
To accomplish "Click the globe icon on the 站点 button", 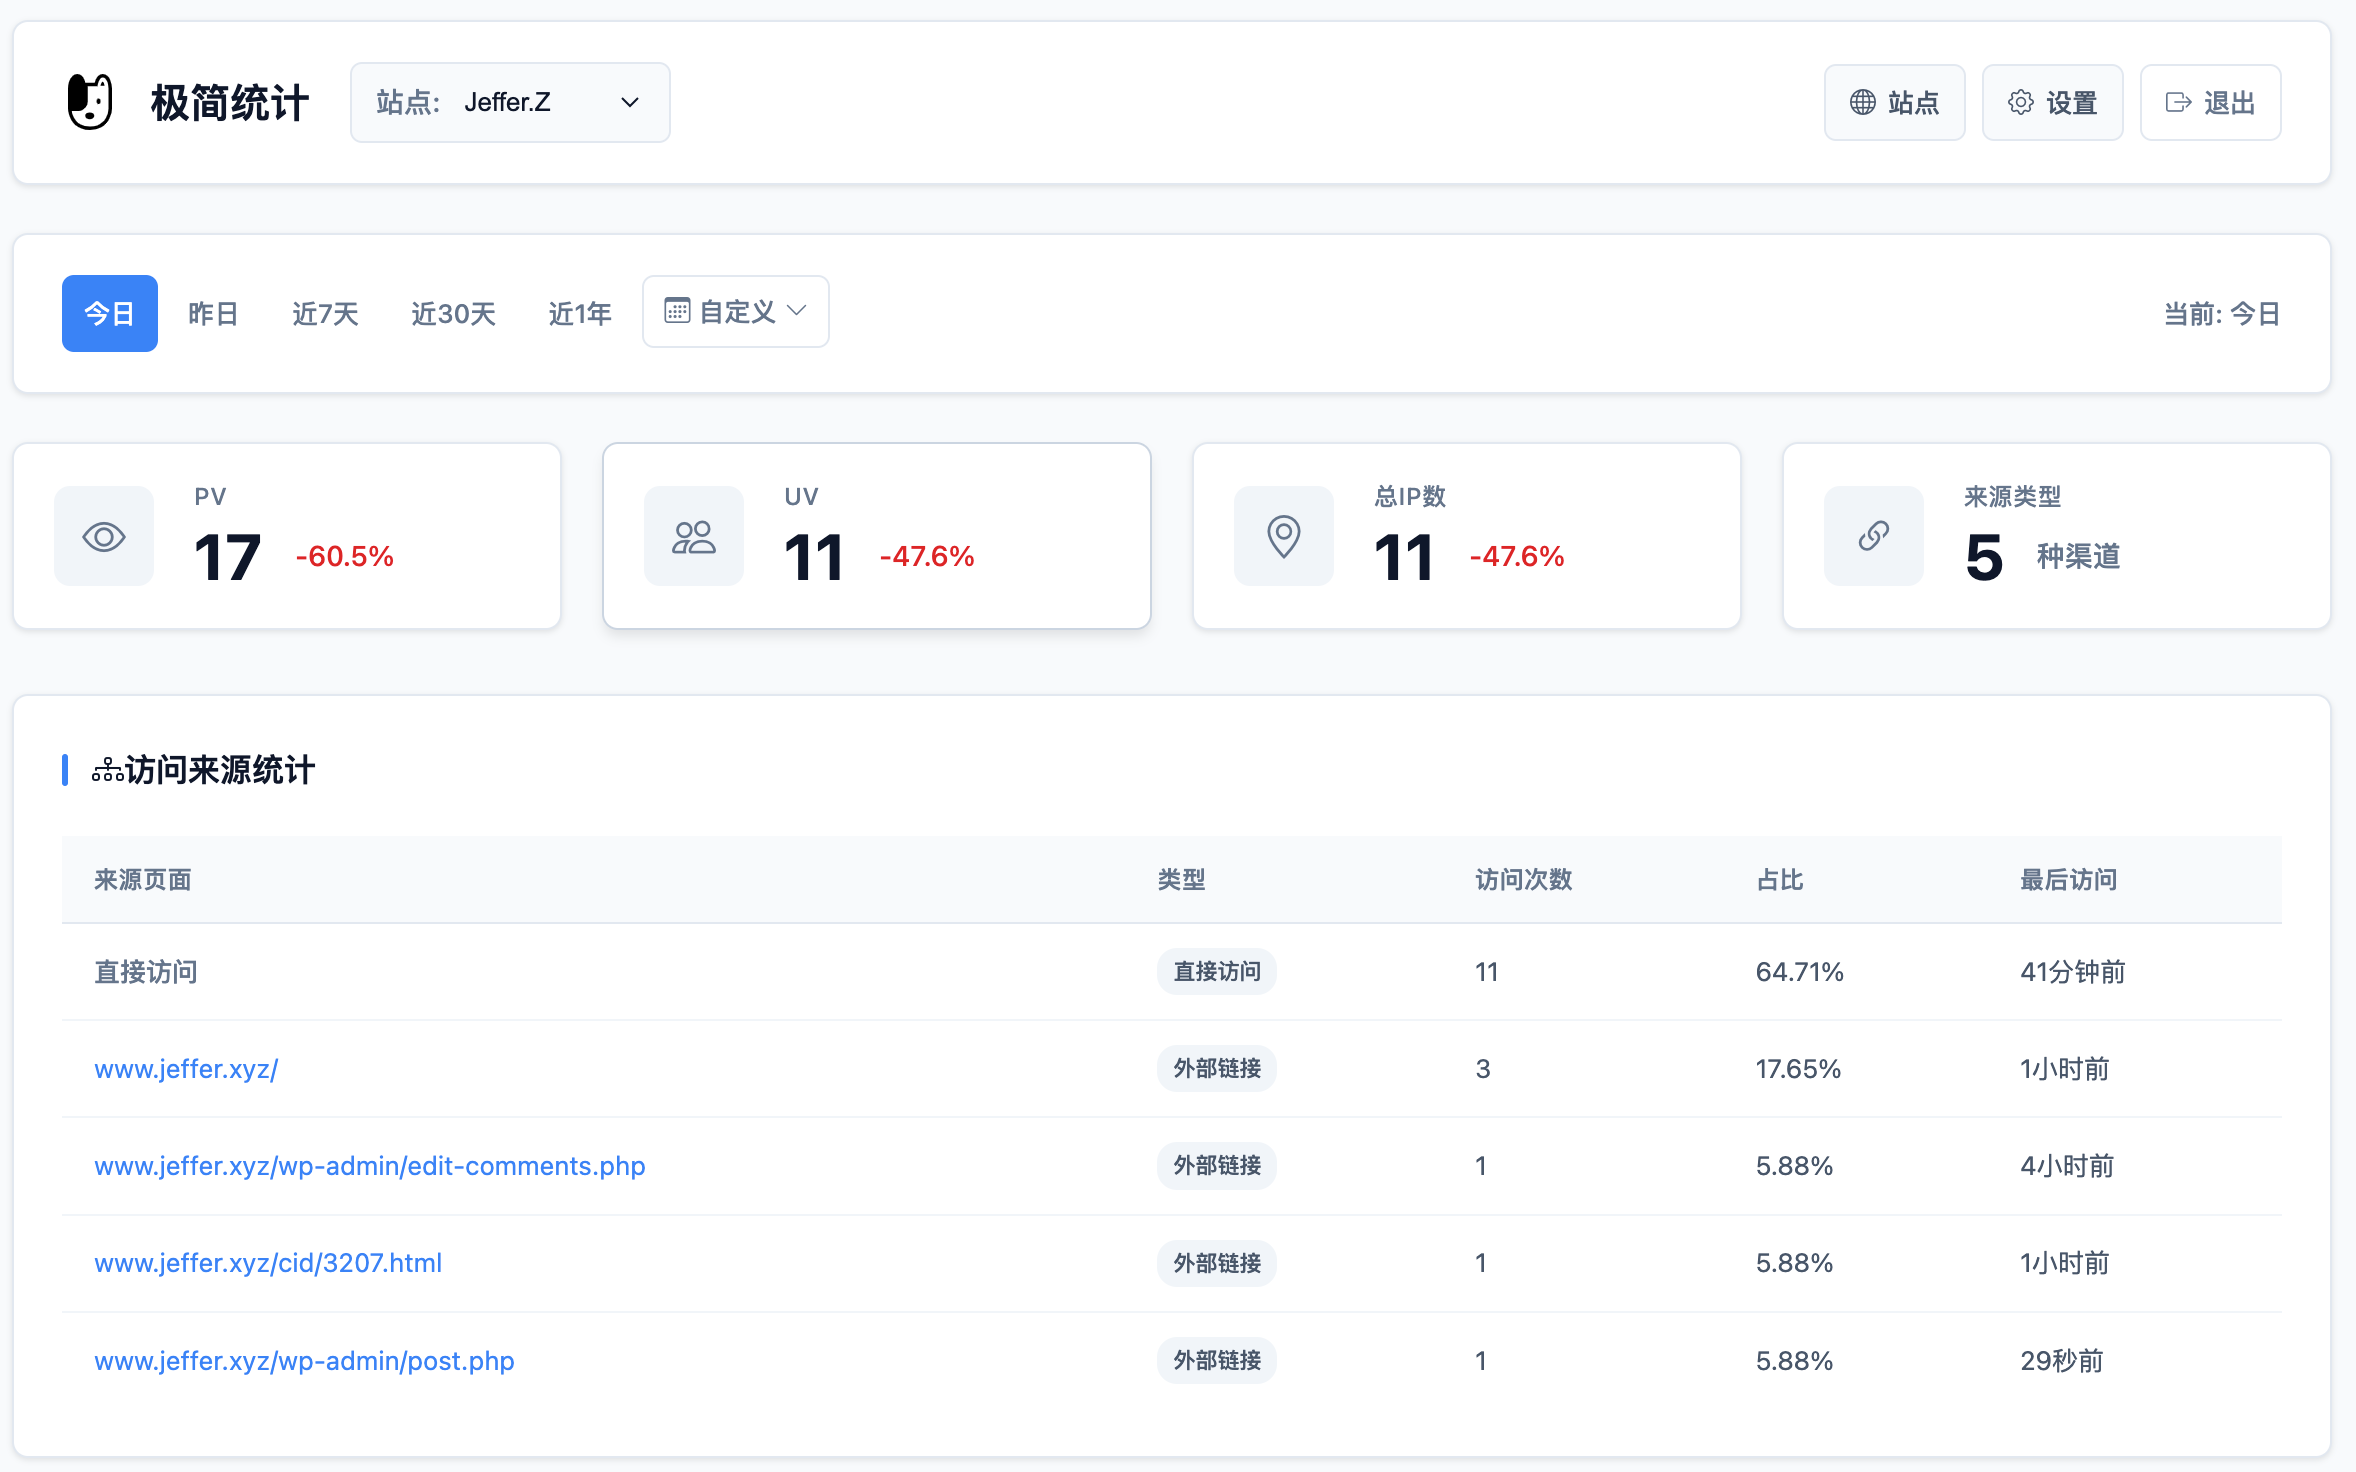I will [1861, 101].
